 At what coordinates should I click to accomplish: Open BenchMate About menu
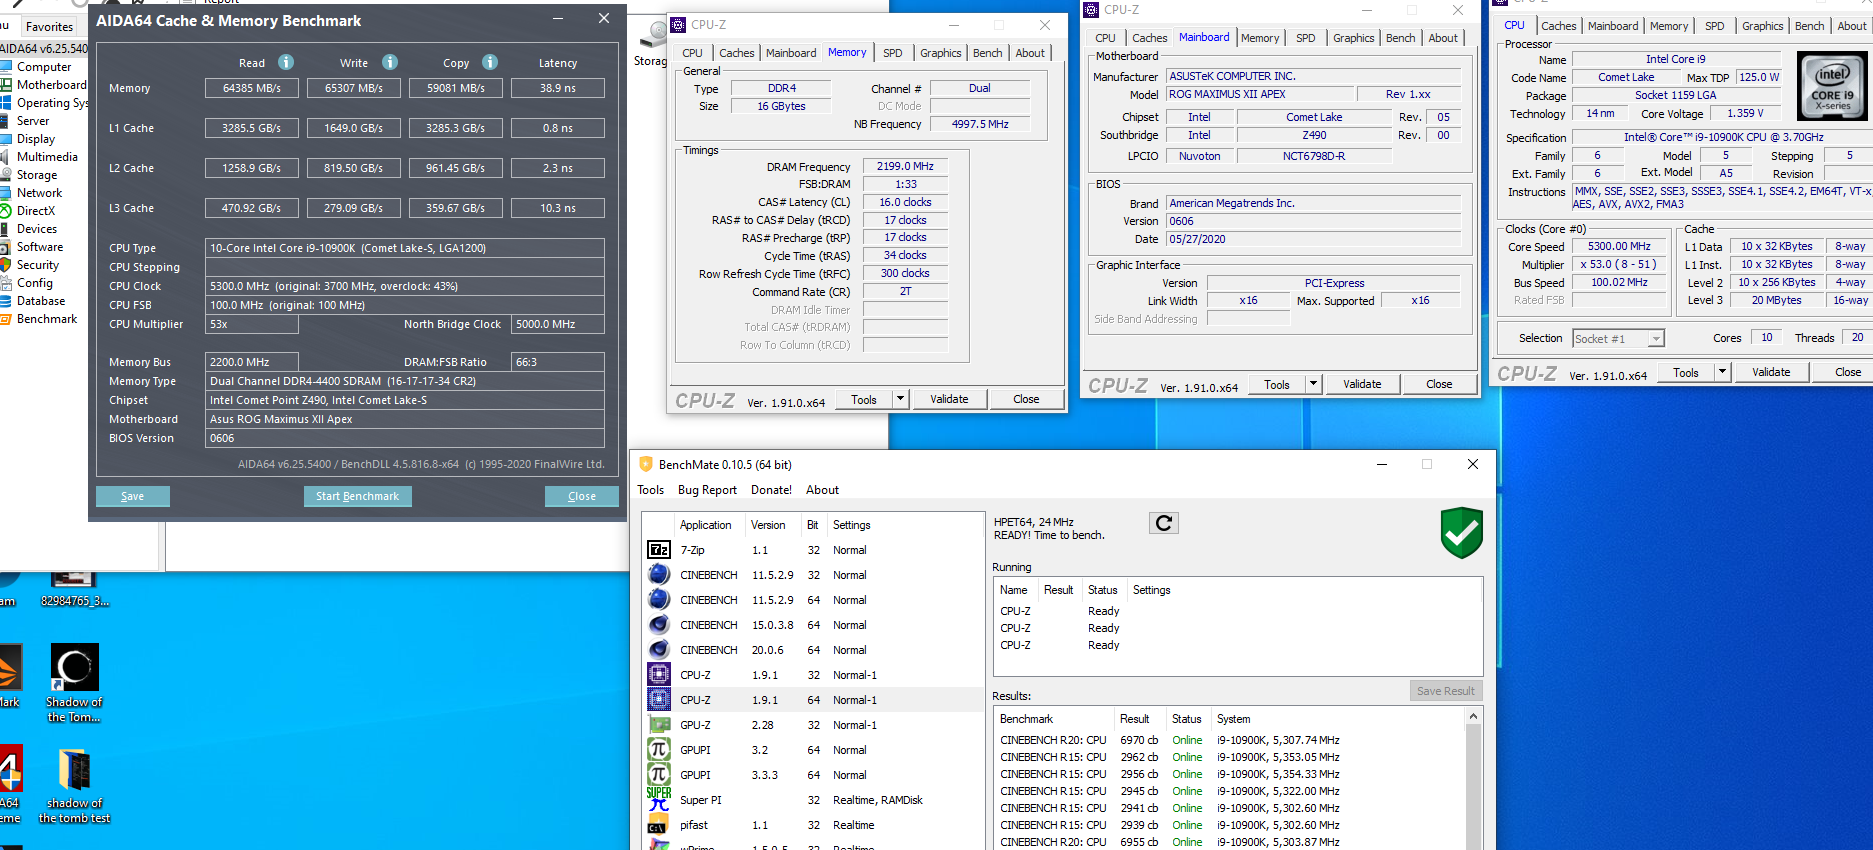[822, 490]
